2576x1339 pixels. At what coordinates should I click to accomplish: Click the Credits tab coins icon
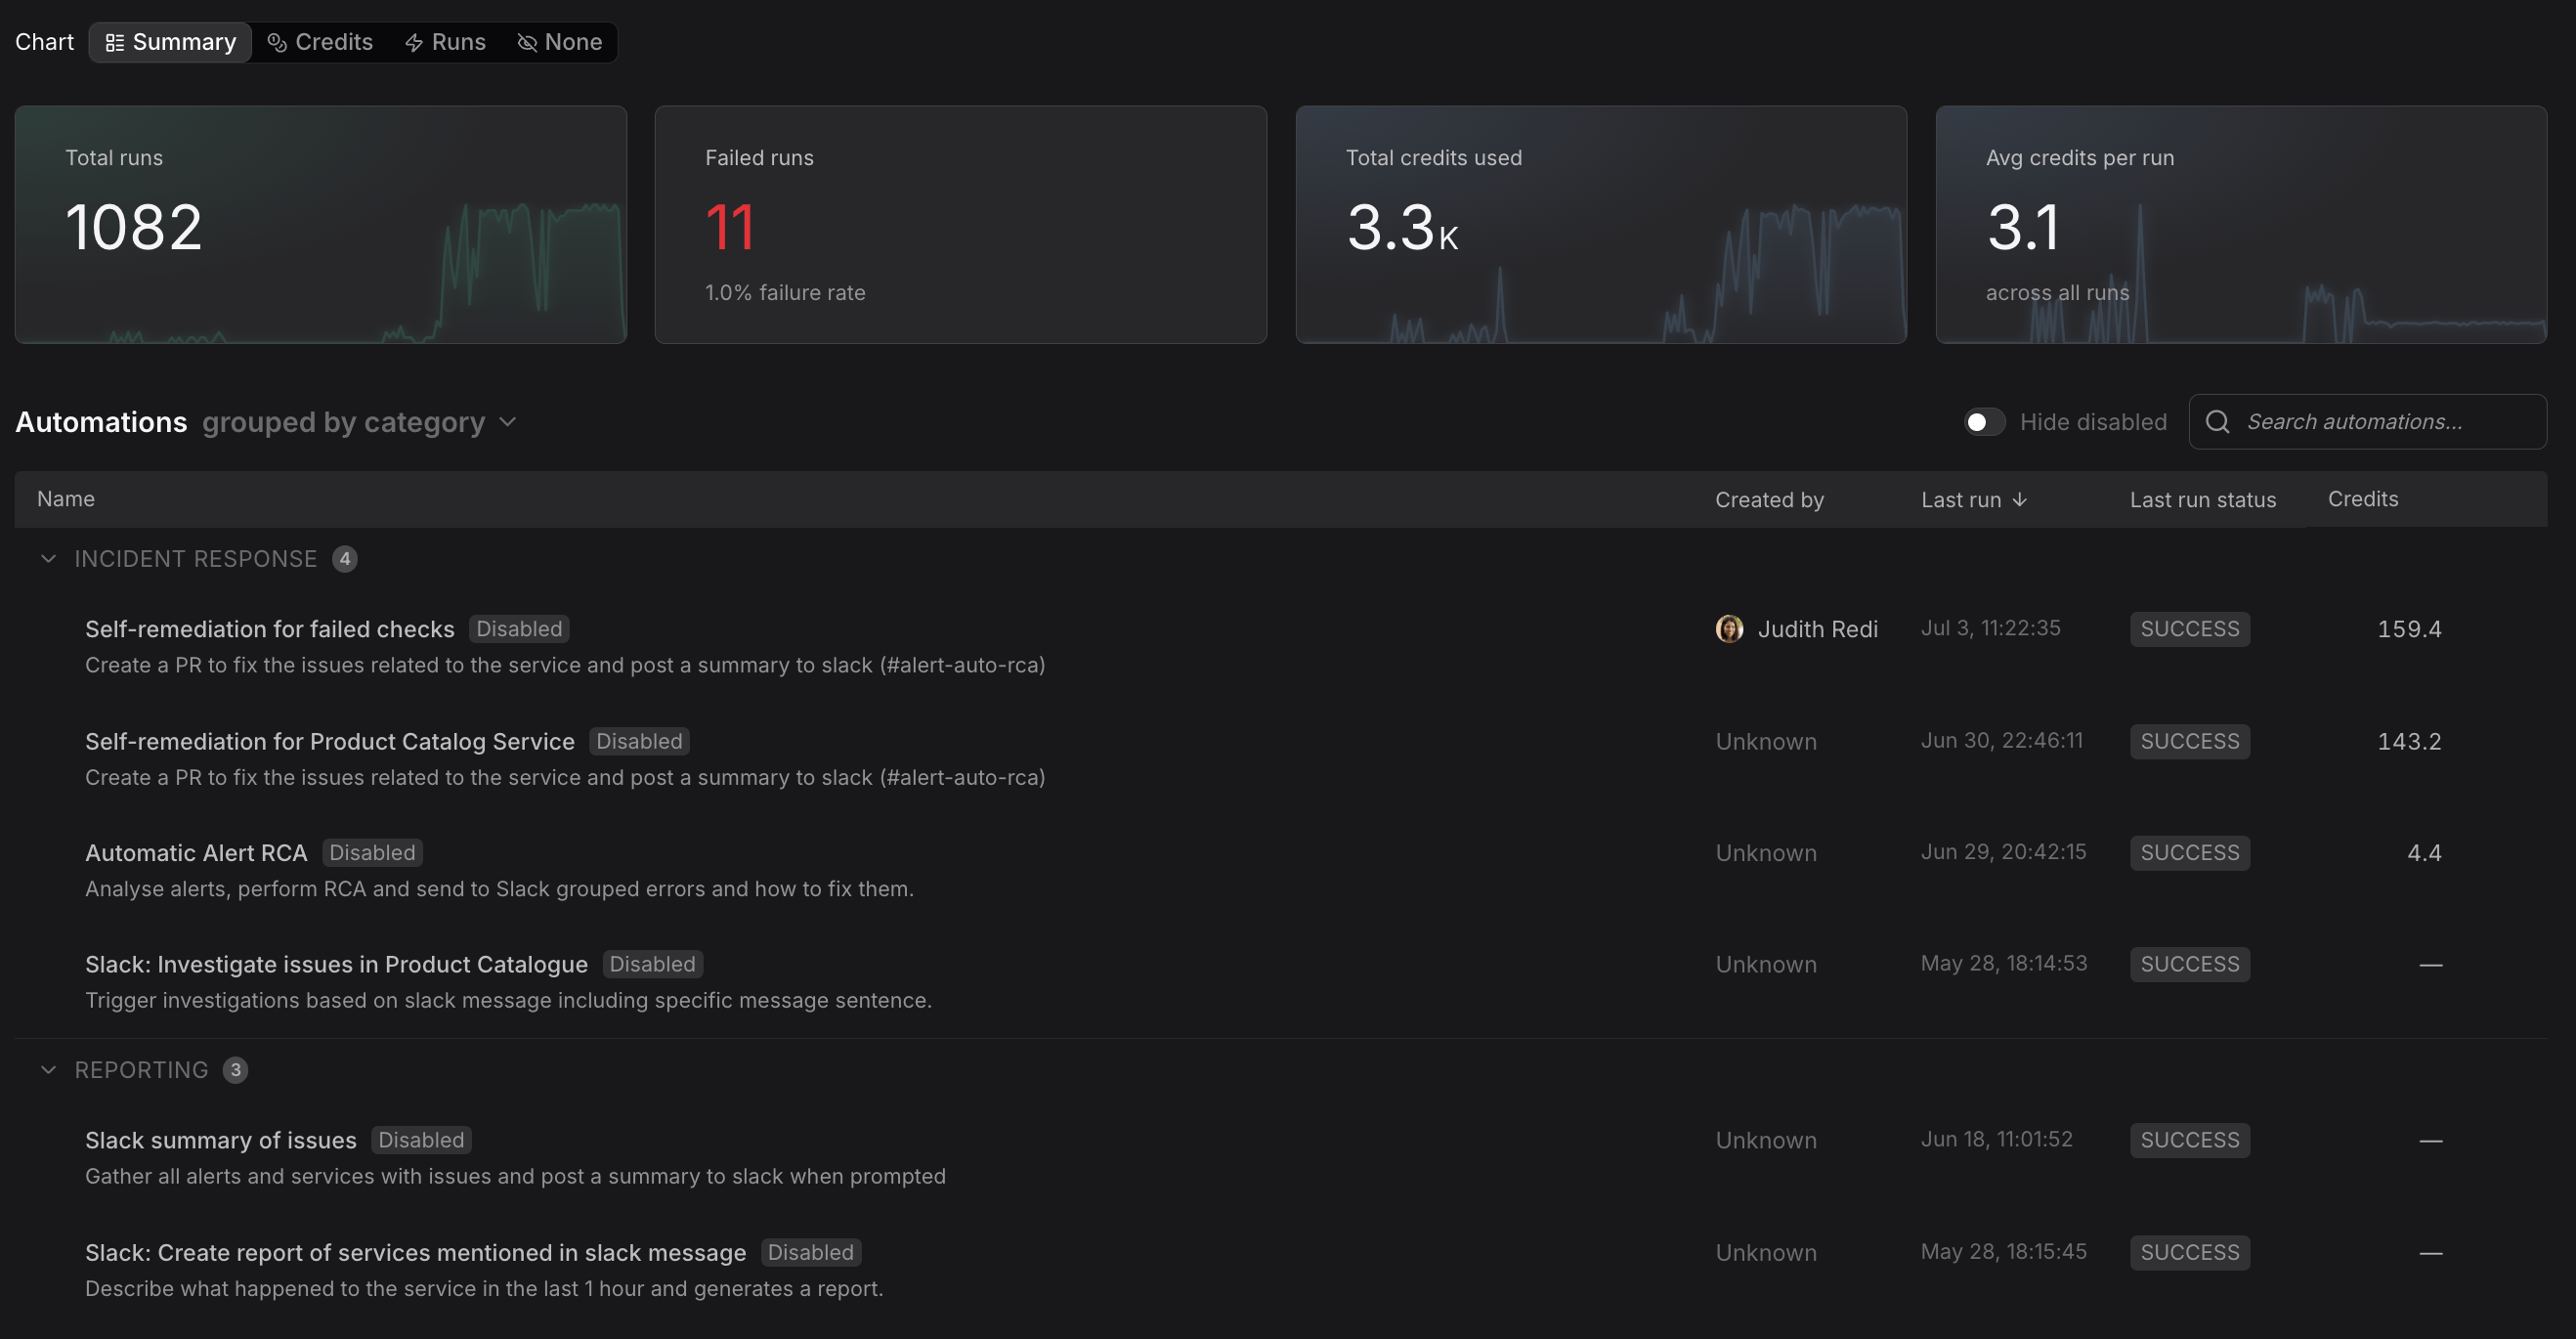[x=277, y=42]
